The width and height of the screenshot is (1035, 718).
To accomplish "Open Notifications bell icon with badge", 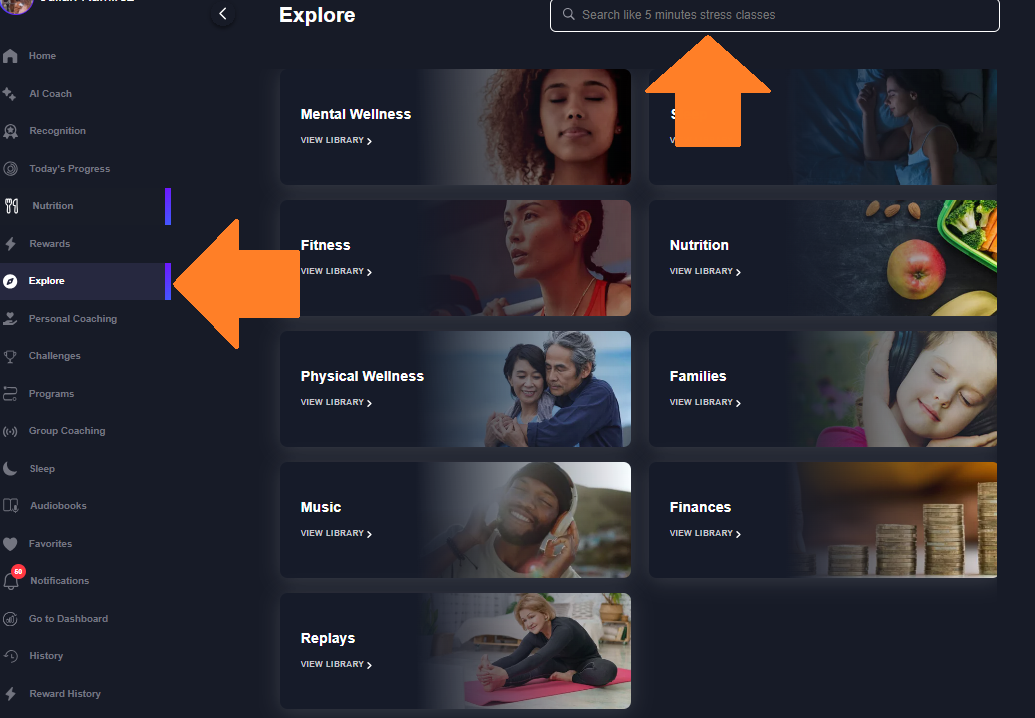I will [11, 579].
